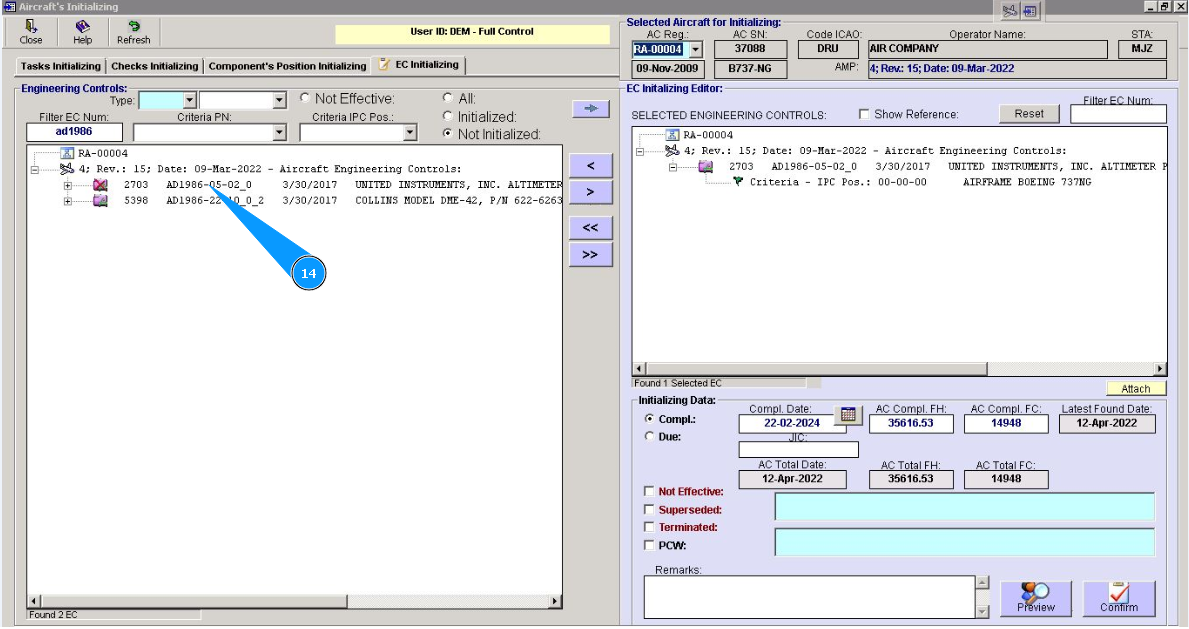Click the arrow icon beside All option
1189x629 pixels.
(x=590, y=108)
